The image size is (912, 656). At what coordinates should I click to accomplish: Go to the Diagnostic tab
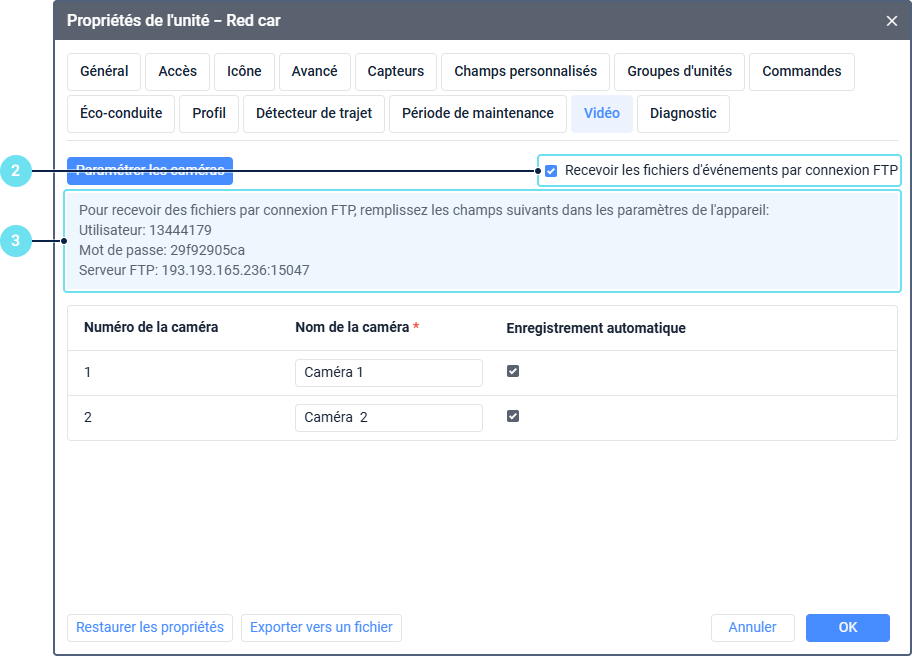(683, 114)
